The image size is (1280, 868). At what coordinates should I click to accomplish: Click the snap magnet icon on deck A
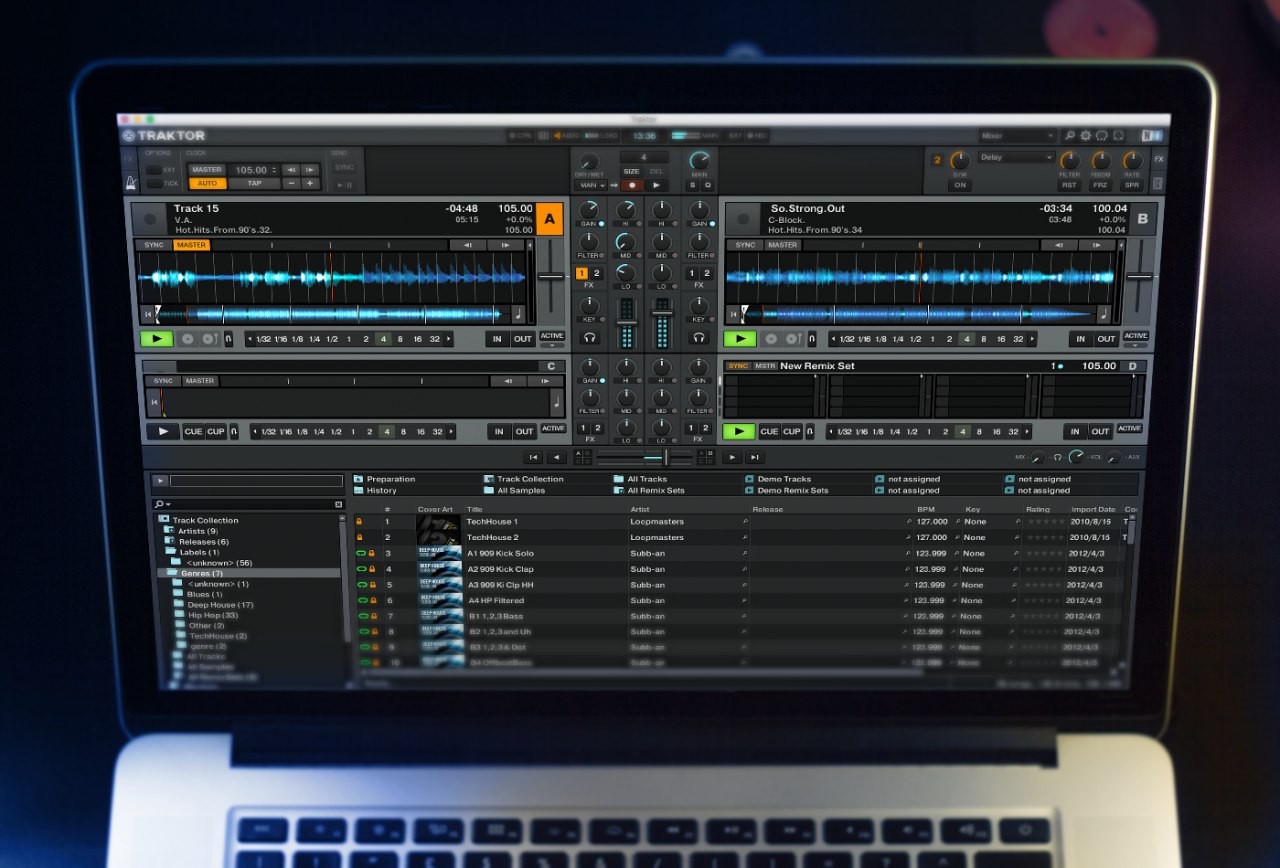pyautogui.click(x=228, y=339)
